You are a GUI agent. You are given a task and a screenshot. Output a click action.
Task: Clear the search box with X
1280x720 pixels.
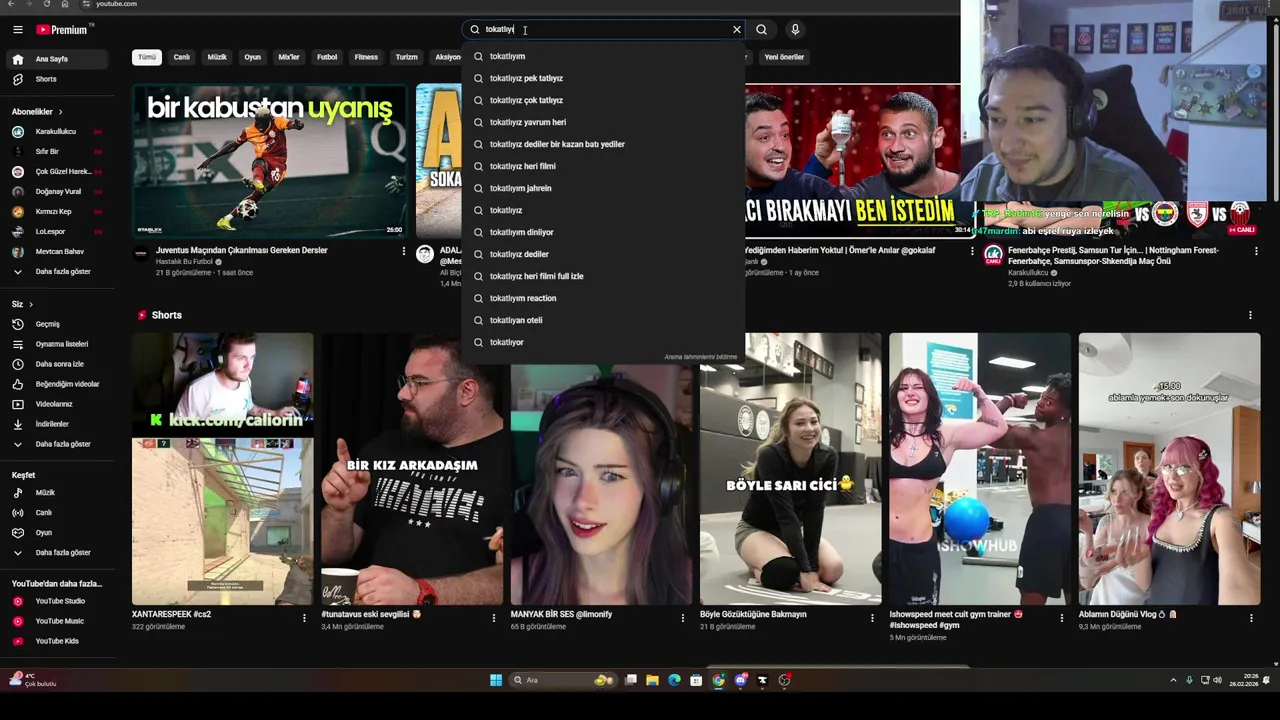(x=737, y=30)
